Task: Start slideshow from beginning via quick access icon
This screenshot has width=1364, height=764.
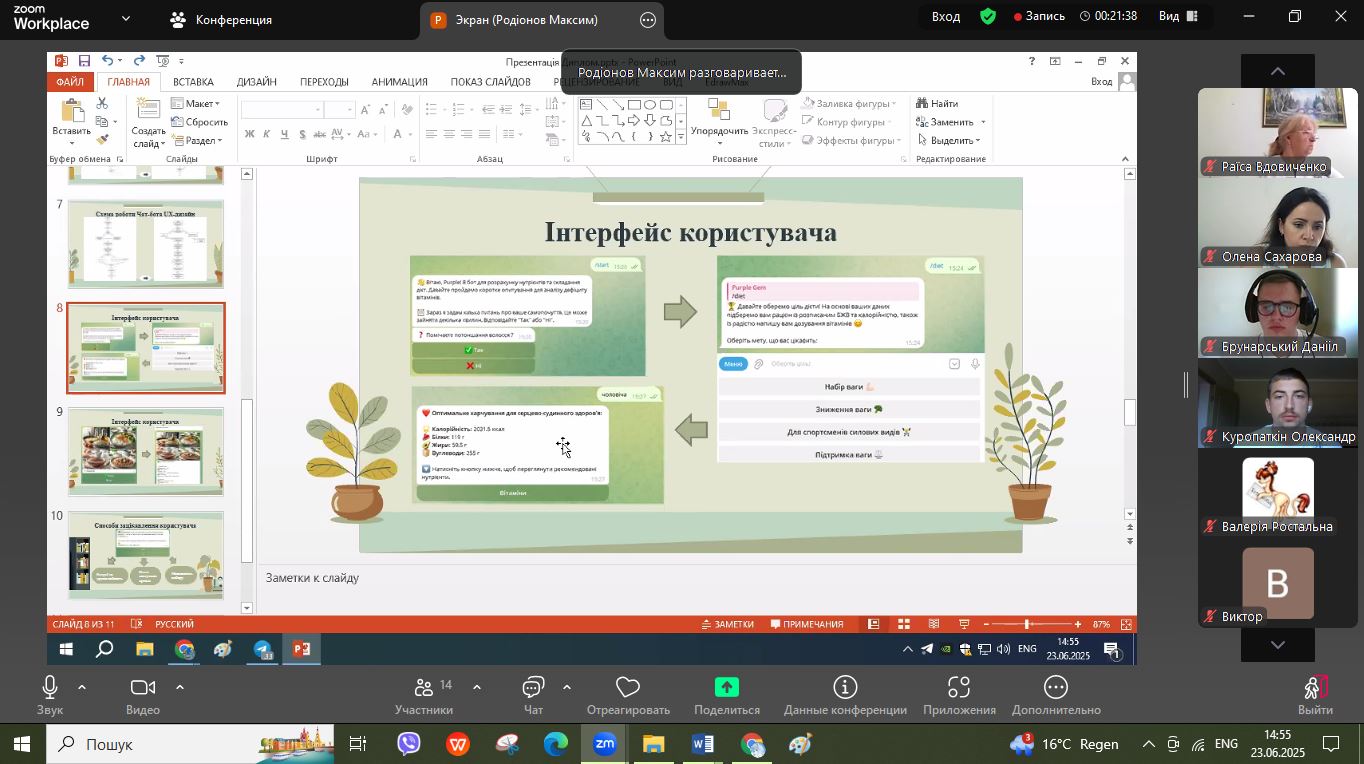Action: coord(161,61)
